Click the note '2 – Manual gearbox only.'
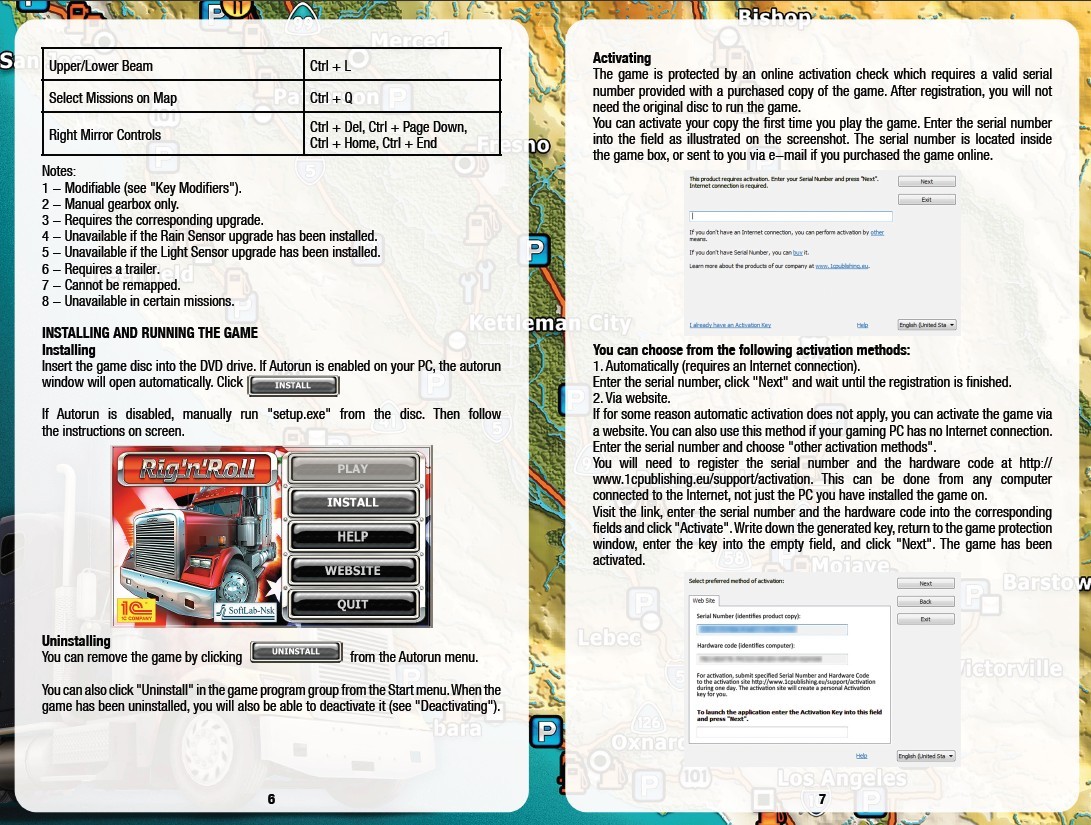This screenshot has width=1091, height=825. click(111, 204)
